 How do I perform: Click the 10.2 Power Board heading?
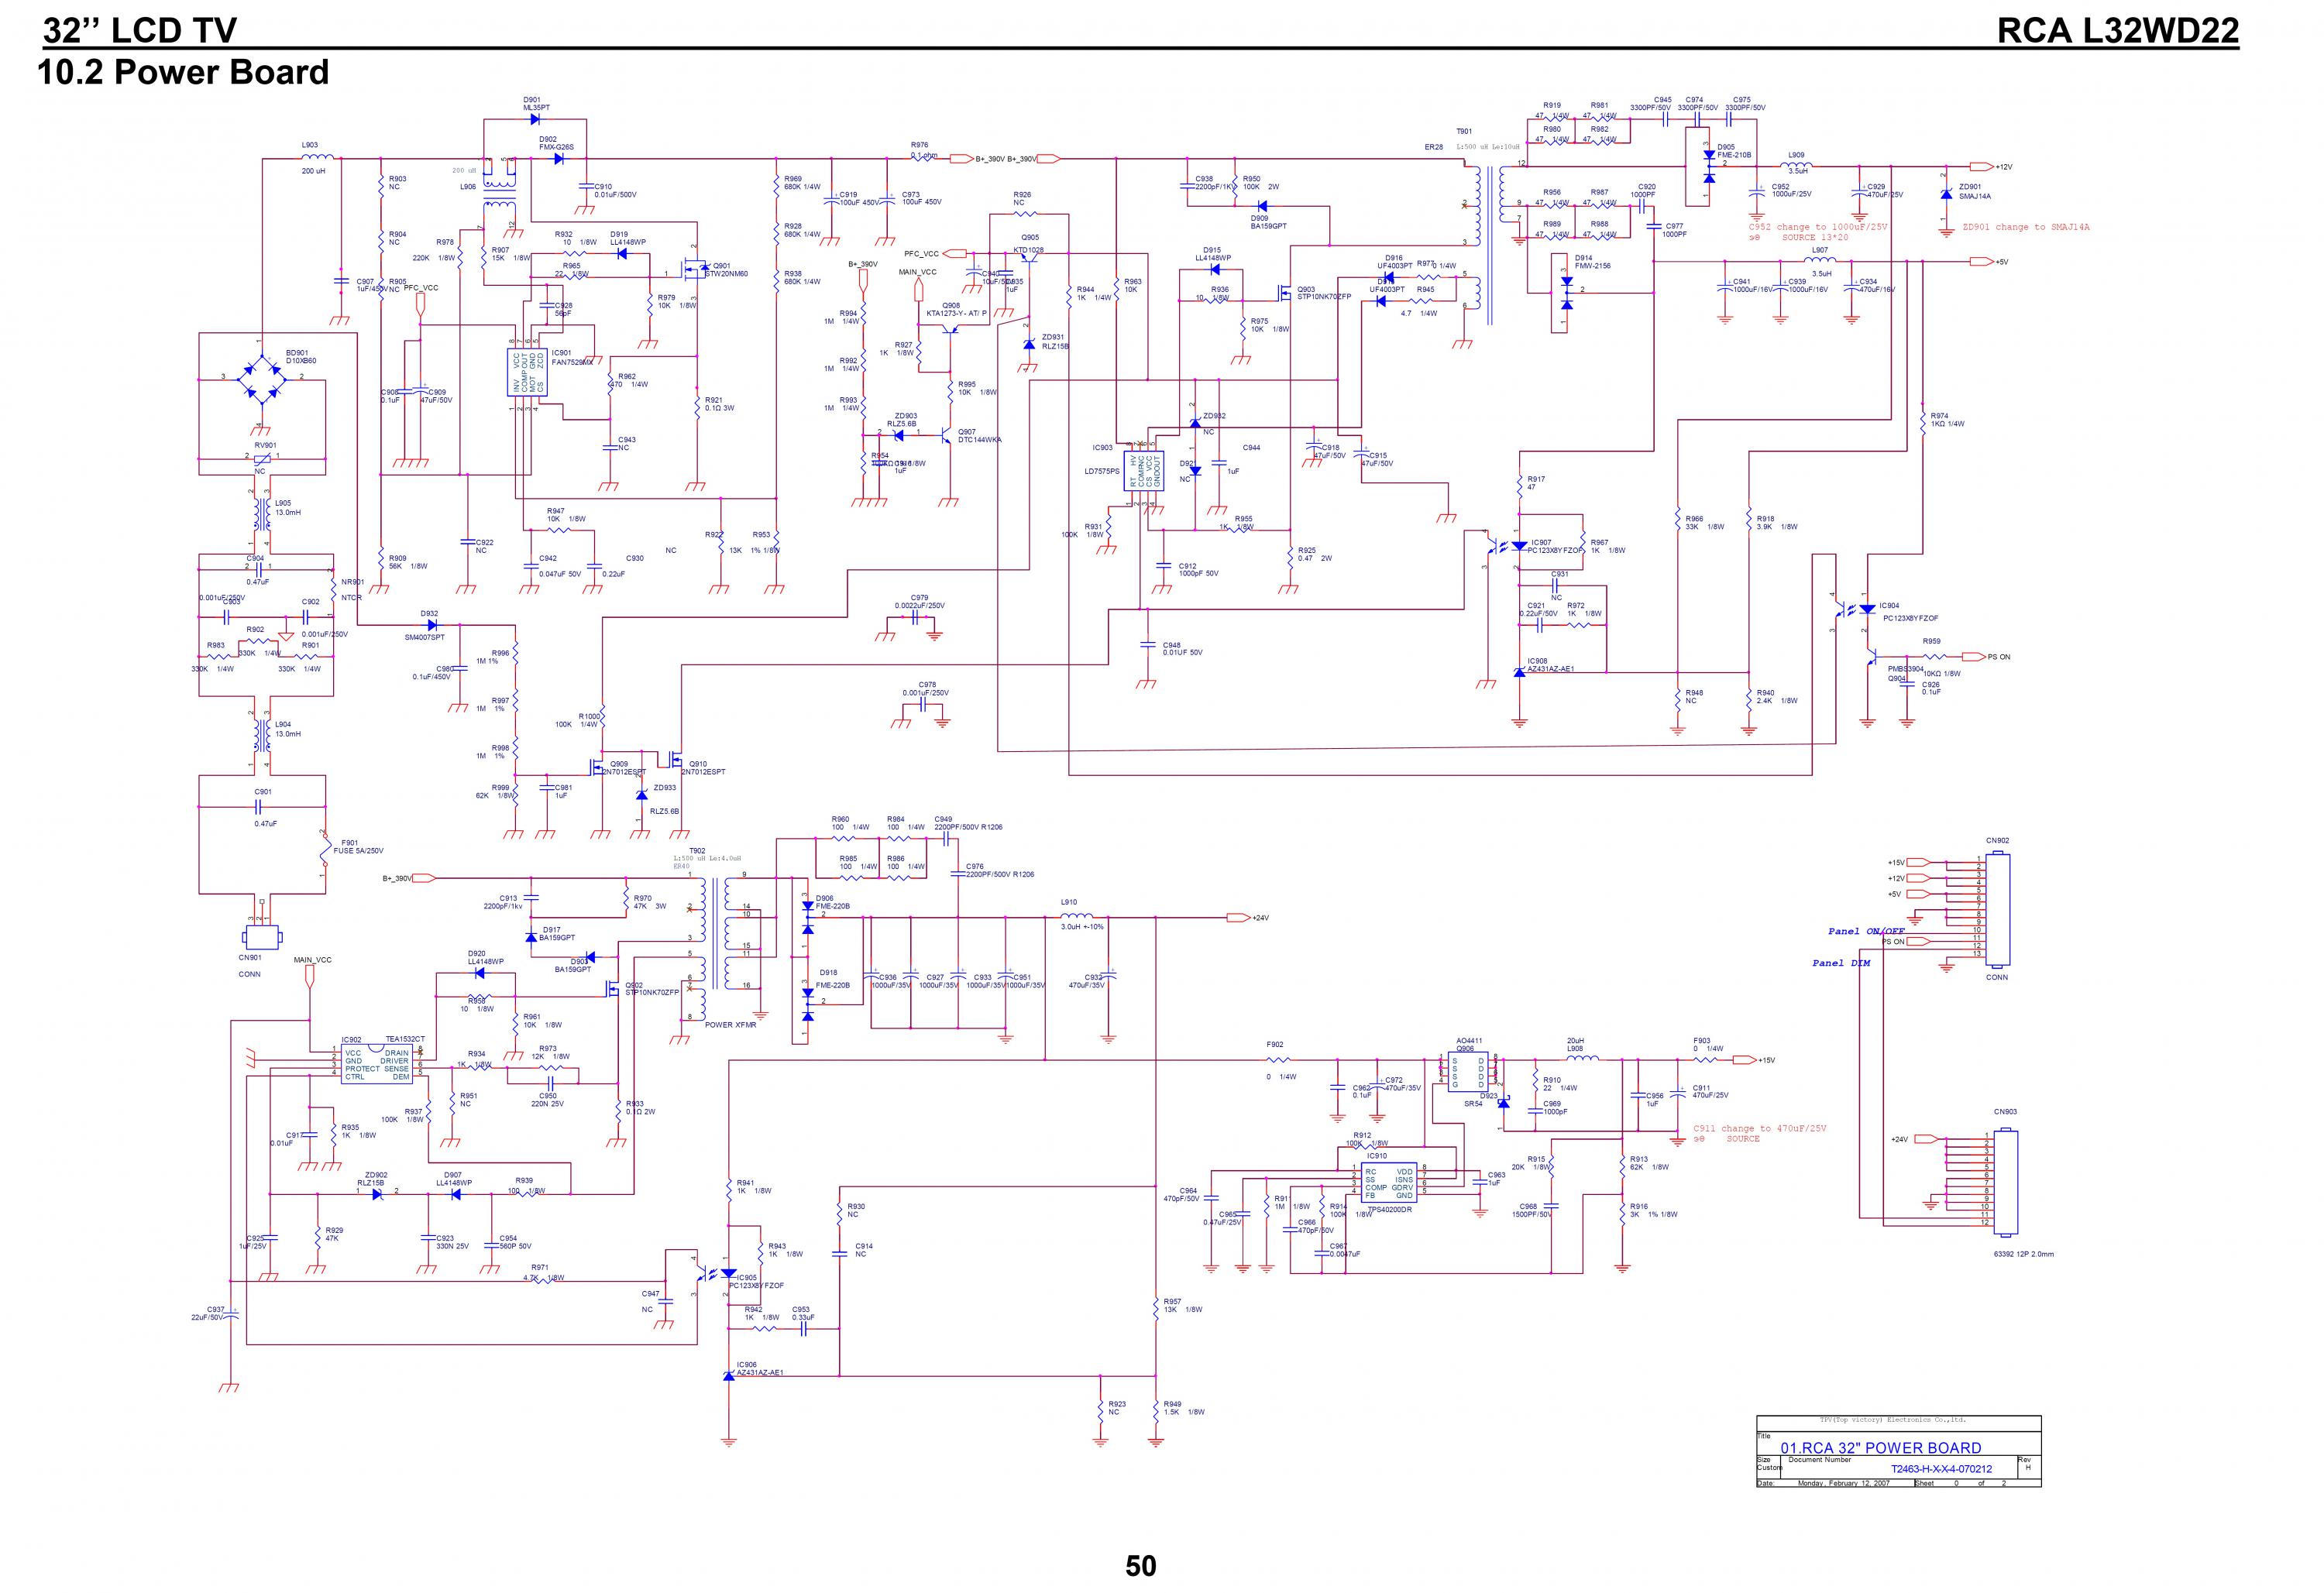click(183, 72)
